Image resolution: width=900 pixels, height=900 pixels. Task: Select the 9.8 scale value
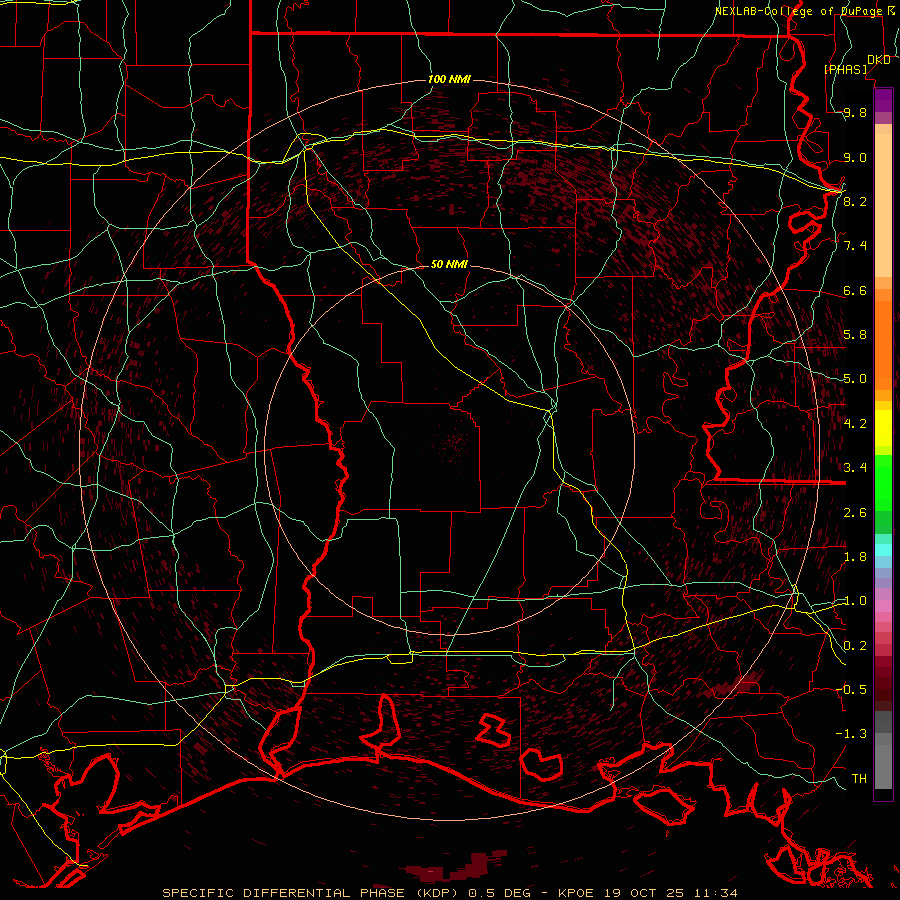pos(855,113)
